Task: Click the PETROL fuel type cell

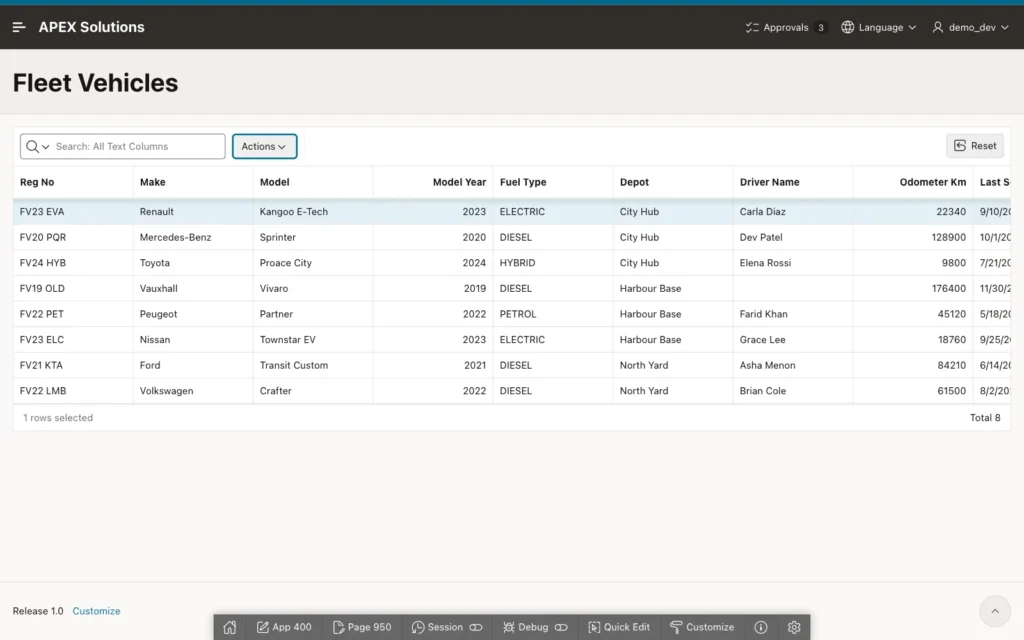Action: click(x=552, y=313)
